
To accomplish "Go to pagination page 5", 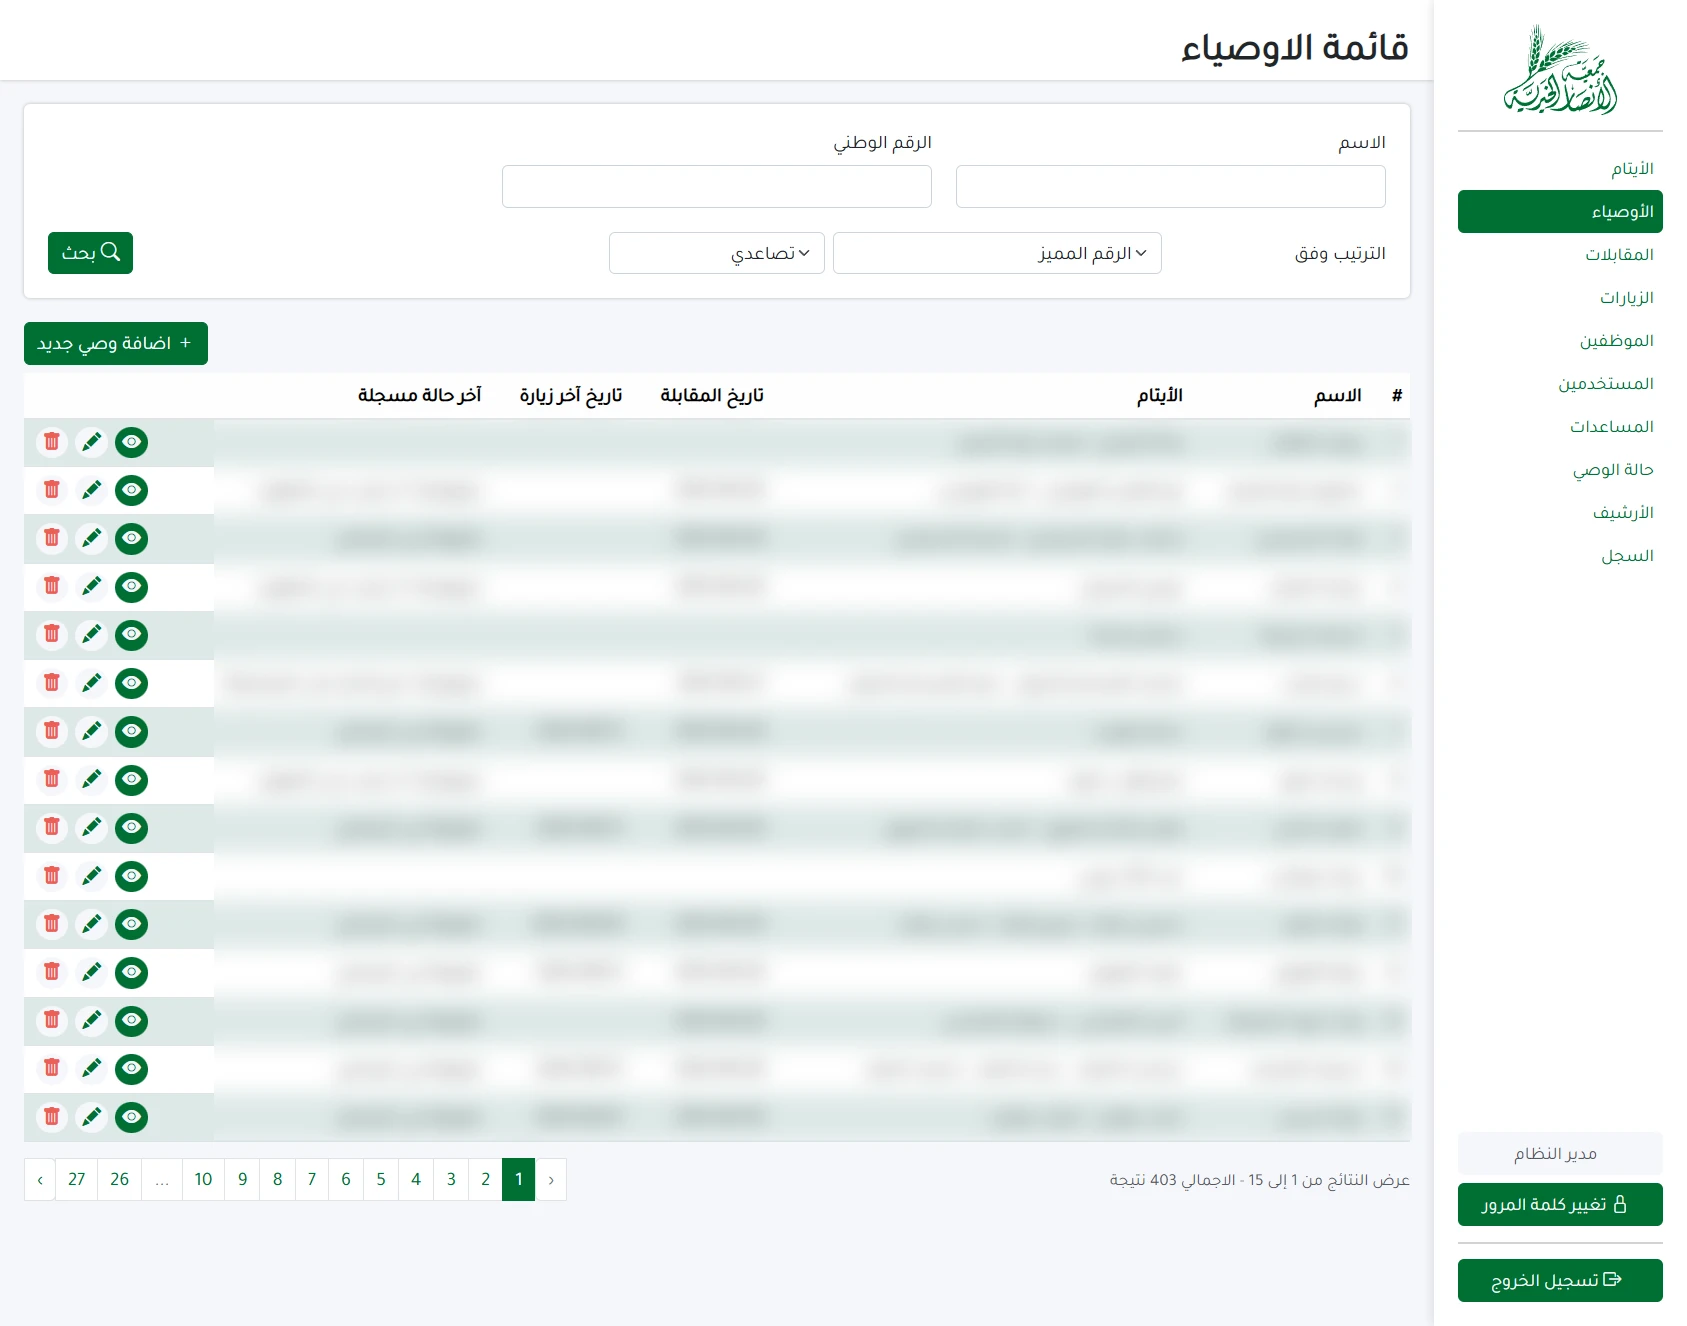I will click(x=381, y=1180).
